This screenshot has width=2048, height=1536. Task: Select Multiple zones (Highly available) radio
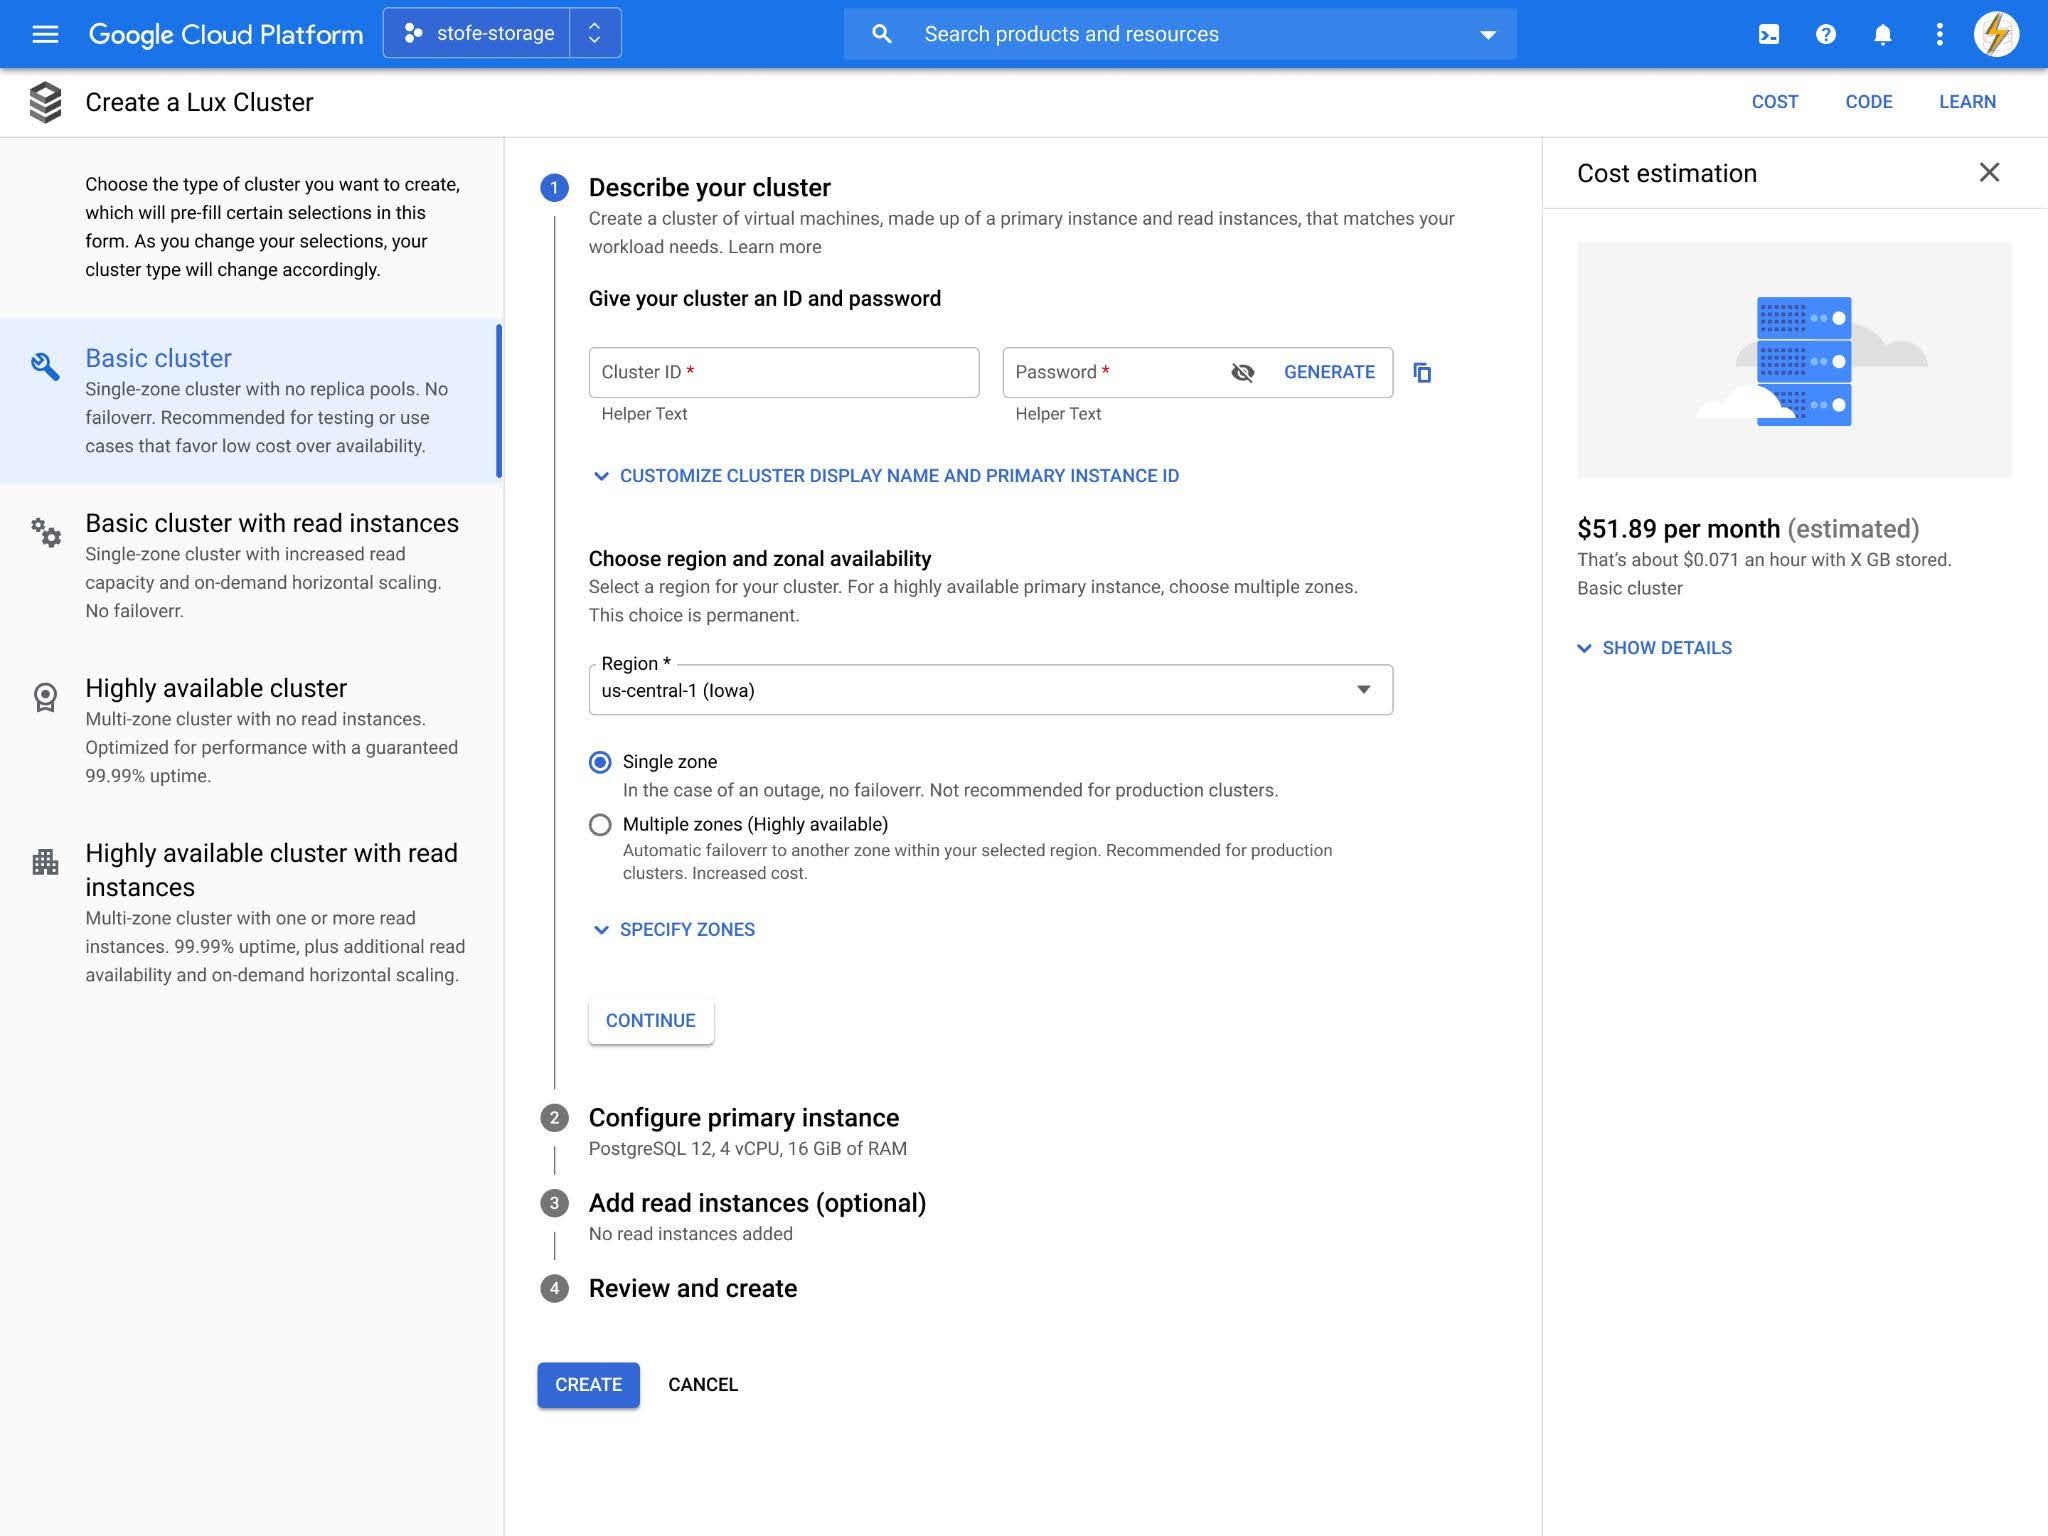[600, 825]
